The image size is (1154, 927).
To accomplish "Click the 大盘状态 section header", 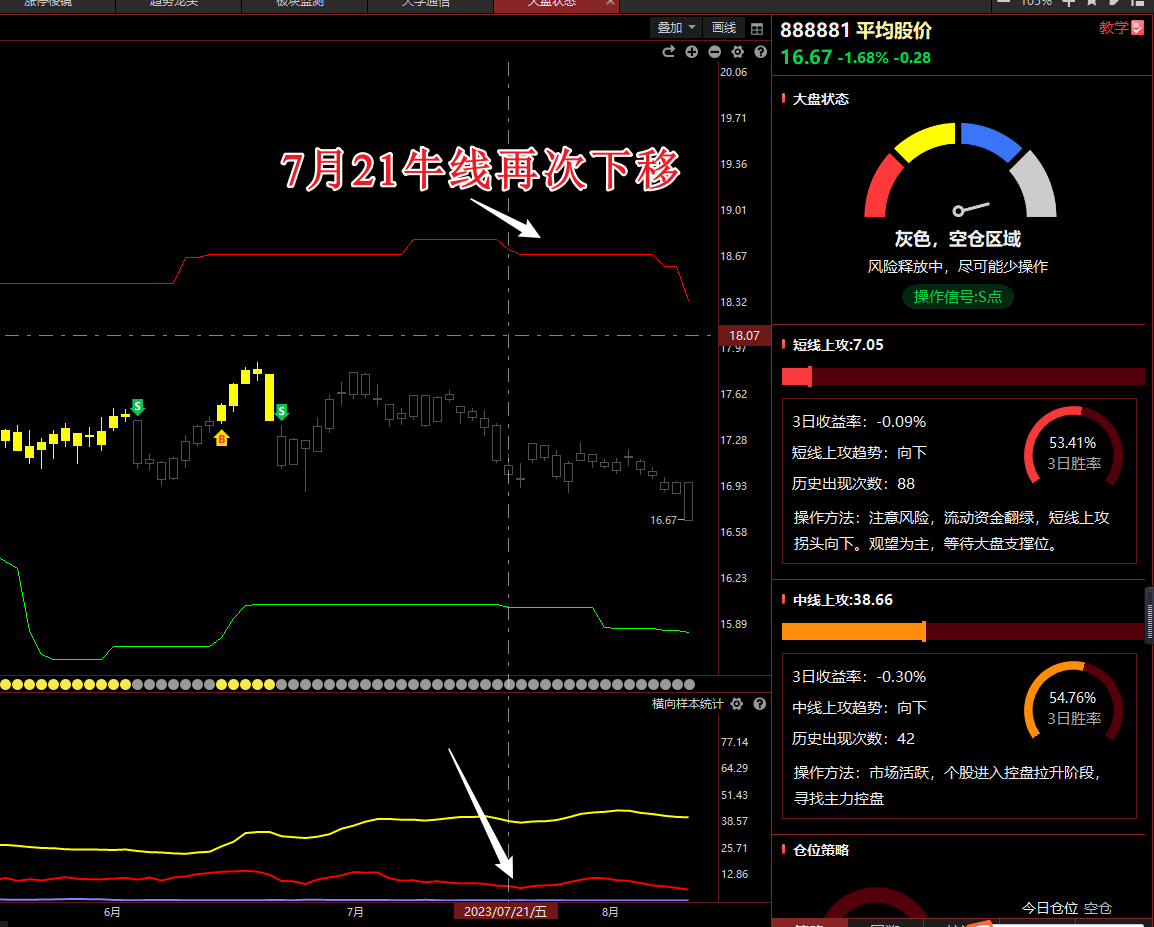I will 820,99.
